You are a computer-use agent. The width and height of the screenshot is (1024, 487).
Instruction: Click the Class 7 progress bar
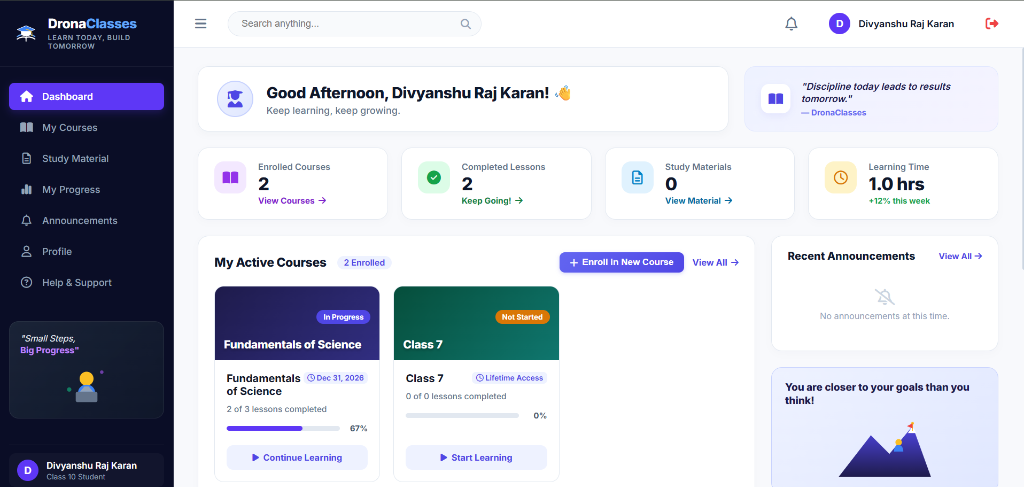[x=462, y=415]
